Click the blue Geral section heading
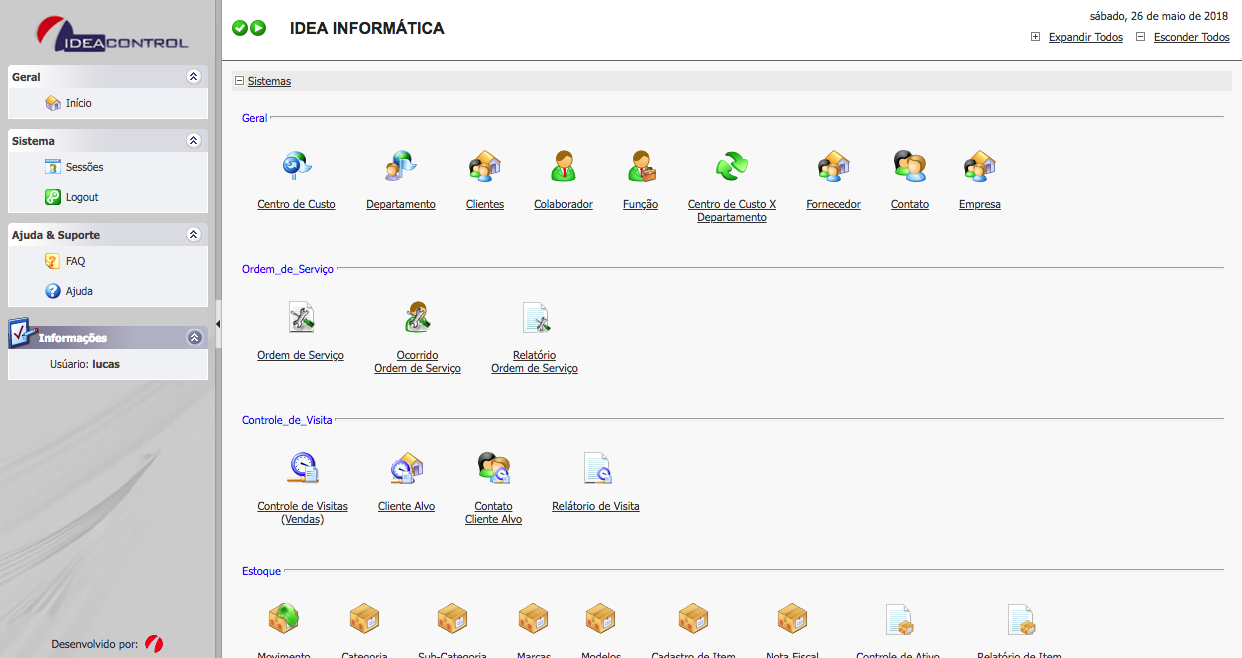This screenshot has width=1242, height=658. pyautogui.click(x=255, y=118)
